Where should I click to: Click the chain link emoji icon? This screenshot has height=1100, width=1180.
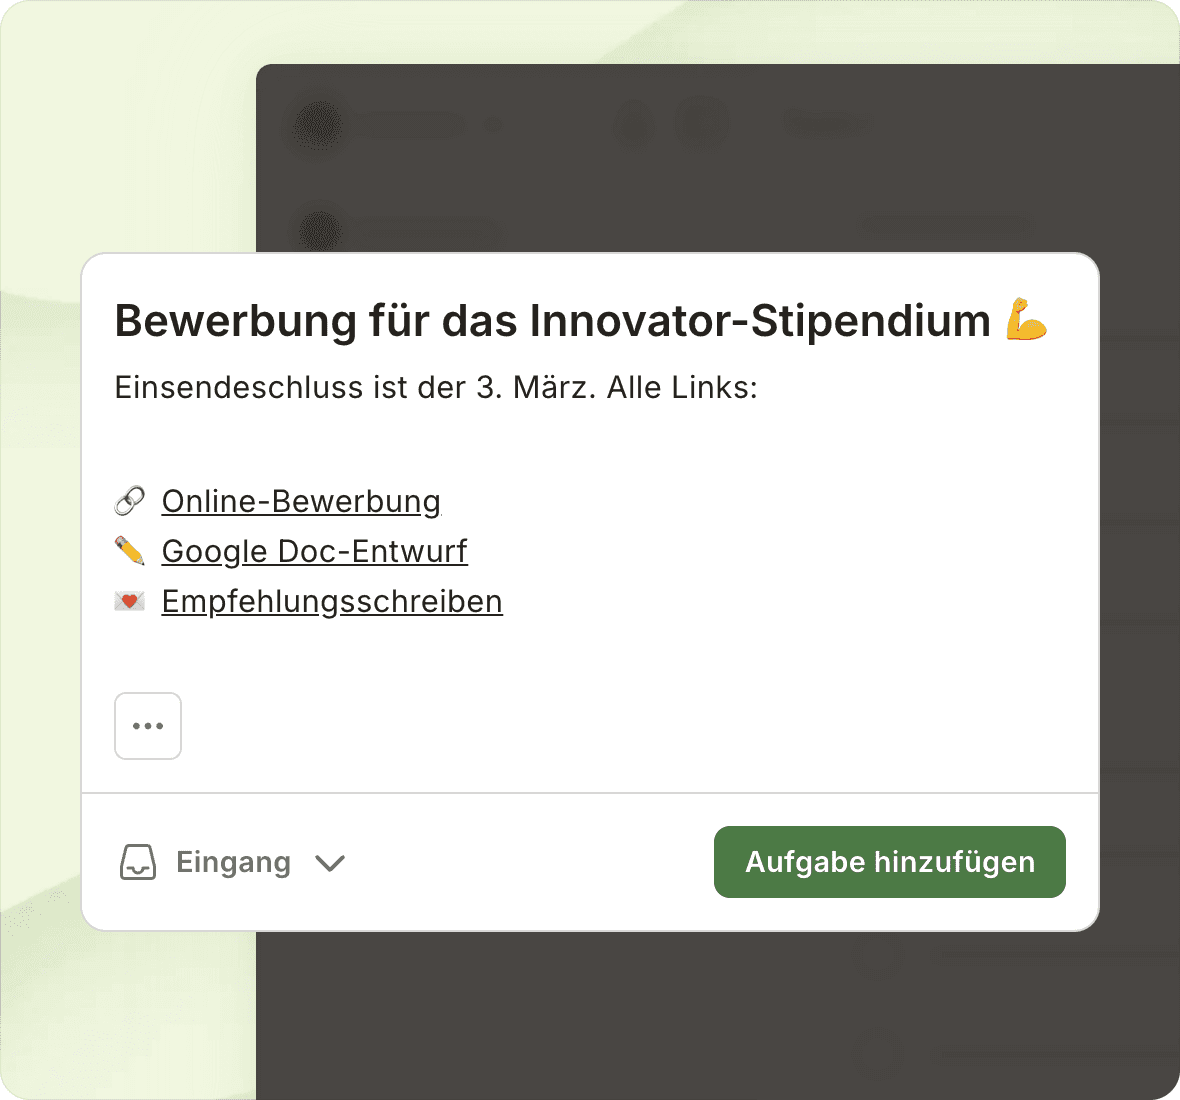(130, 501)
